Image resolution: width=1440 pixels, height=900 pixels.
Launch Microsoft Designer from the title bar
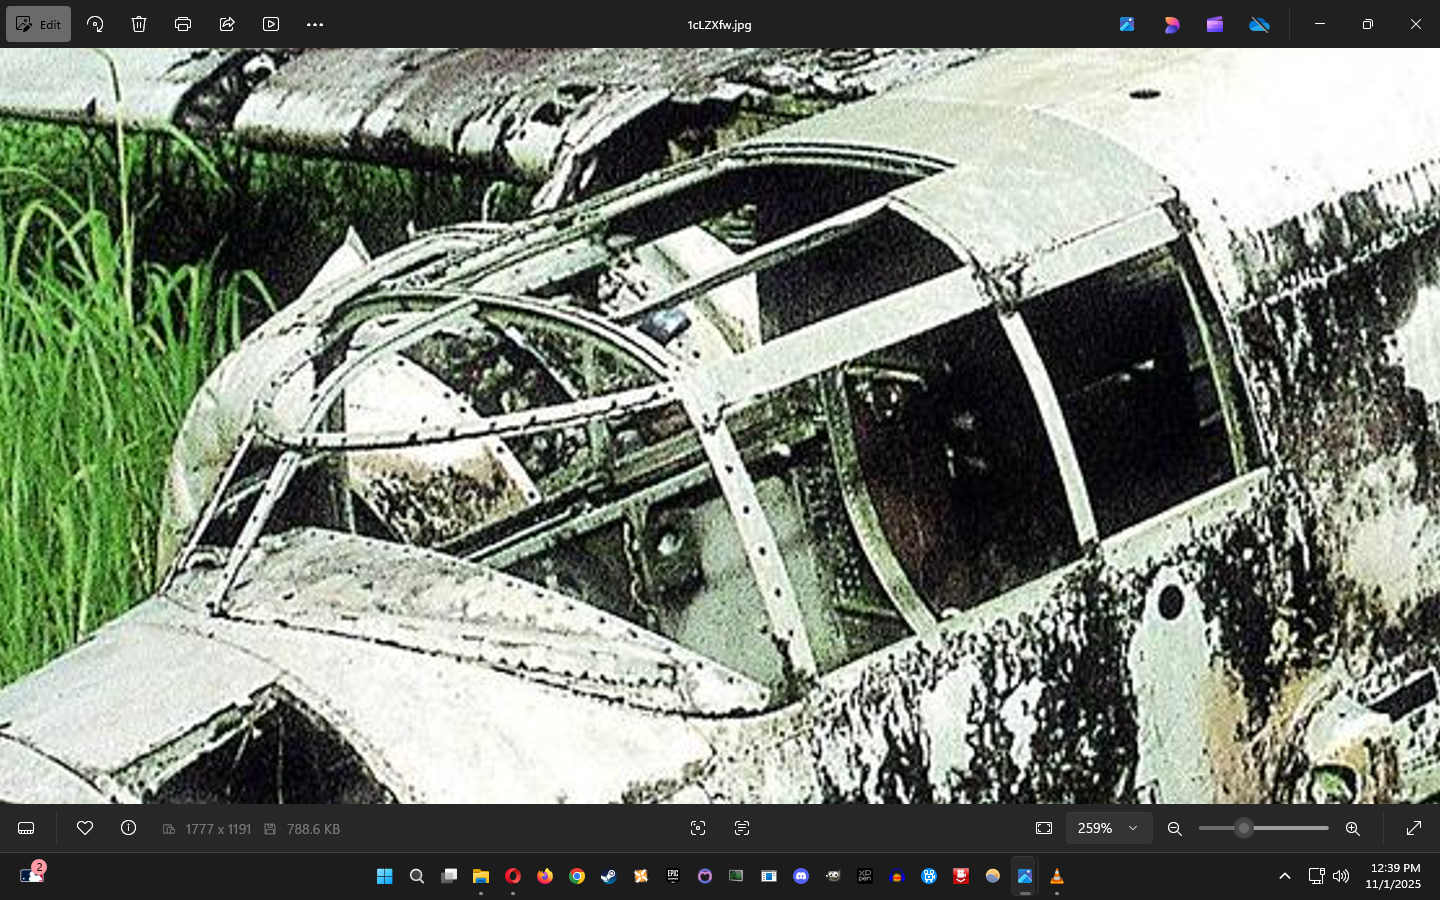(1171, 24)
